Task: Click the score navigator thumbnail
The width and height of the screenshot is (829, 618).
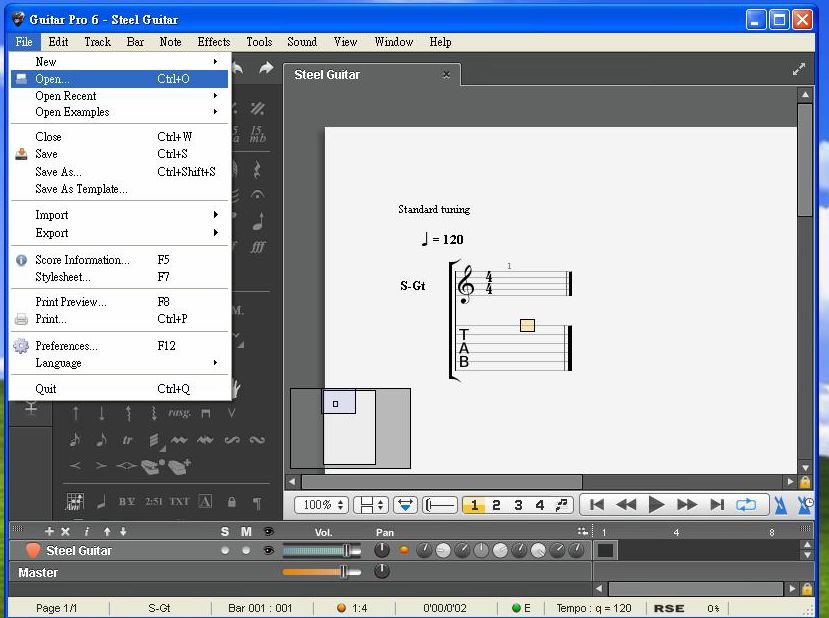Action: [x=350, y=428]
